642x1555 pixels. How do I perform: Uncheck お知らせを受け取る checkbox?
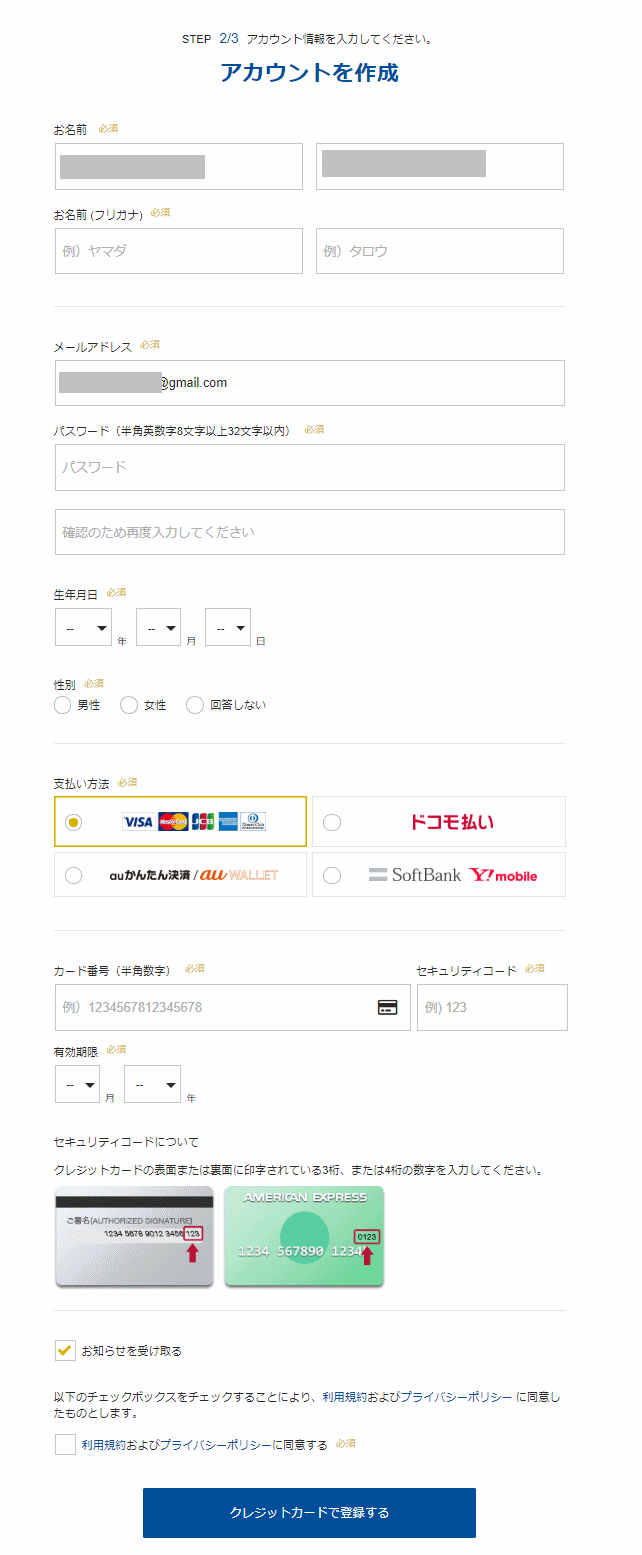[65, 1351]
